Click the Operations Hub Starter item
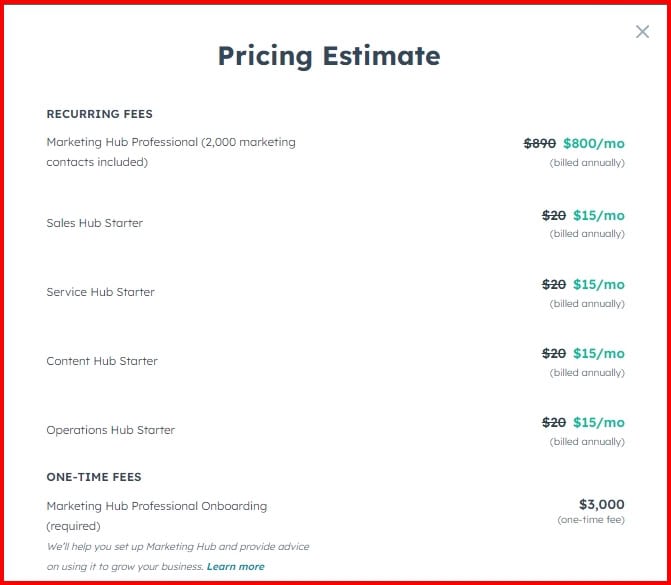The image size is (671, 585). tap(111, 430)
